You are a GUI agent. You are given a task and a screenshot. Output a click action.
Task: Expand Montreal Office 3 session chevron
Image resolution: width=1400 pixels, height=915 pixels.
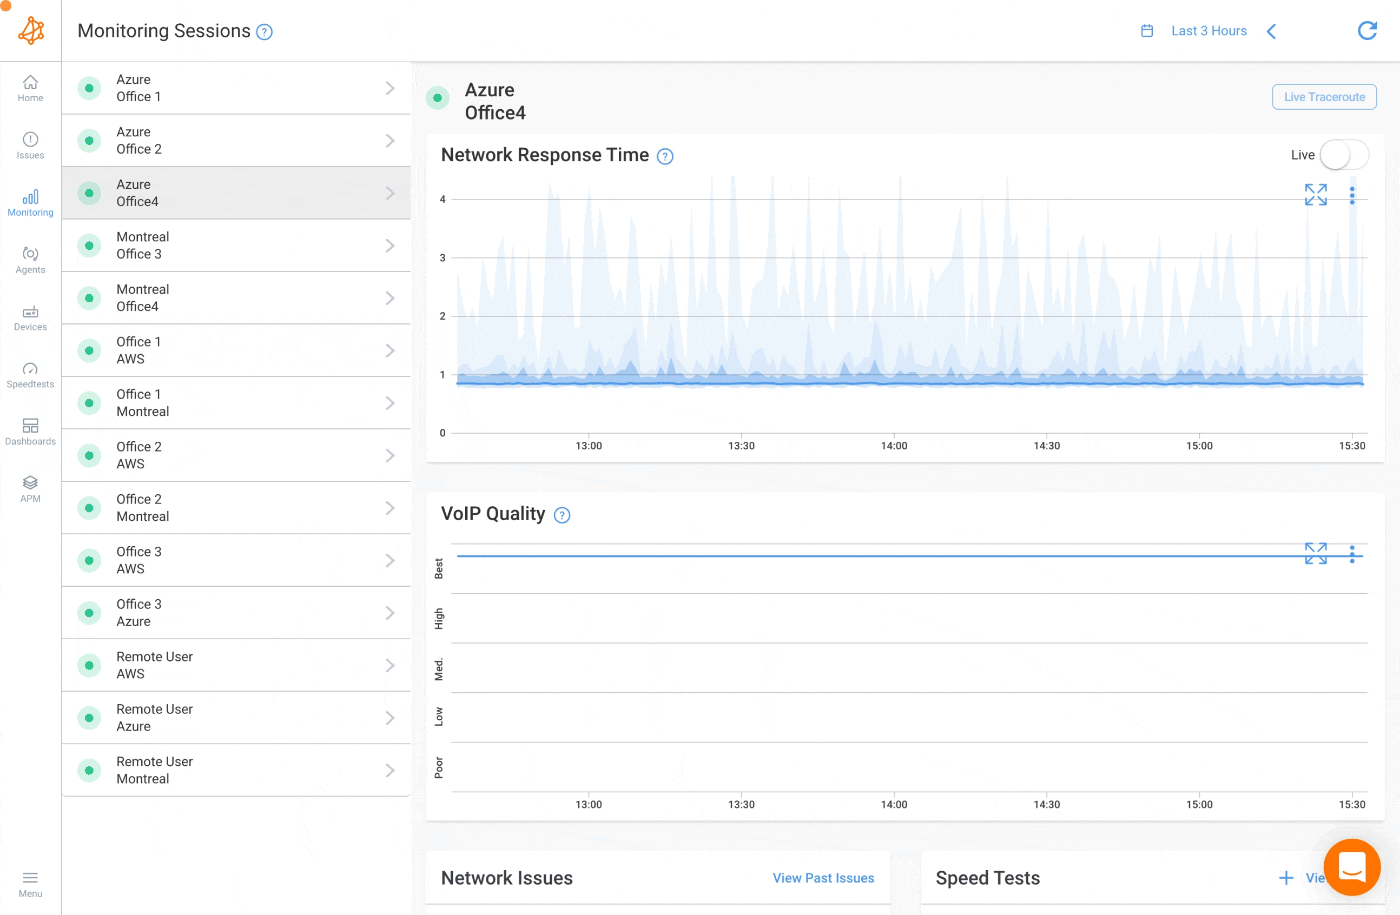click(x=390, y=246)
